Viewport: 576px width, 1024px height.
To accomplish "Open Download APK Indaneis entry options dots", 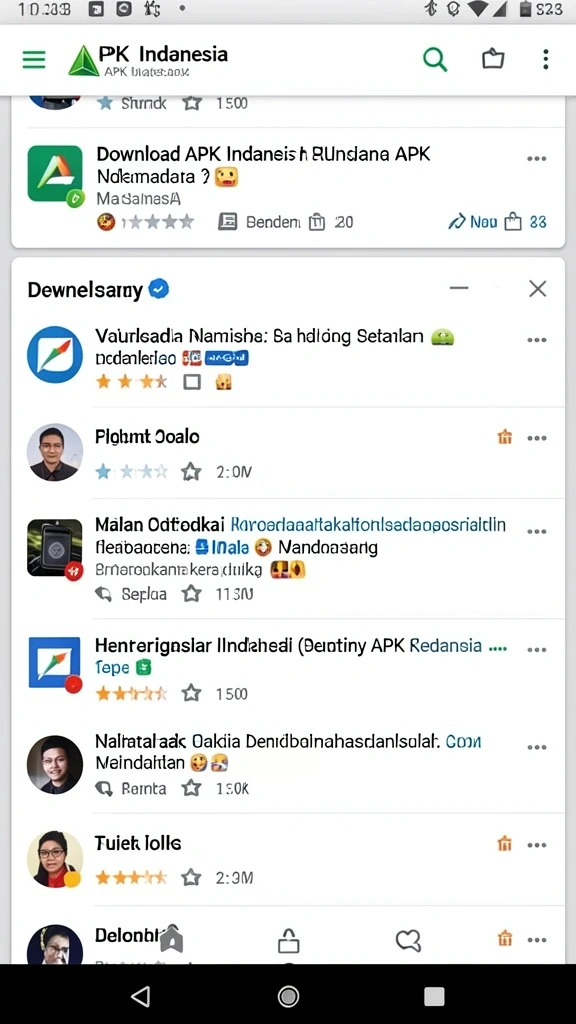I will [537, 159].
